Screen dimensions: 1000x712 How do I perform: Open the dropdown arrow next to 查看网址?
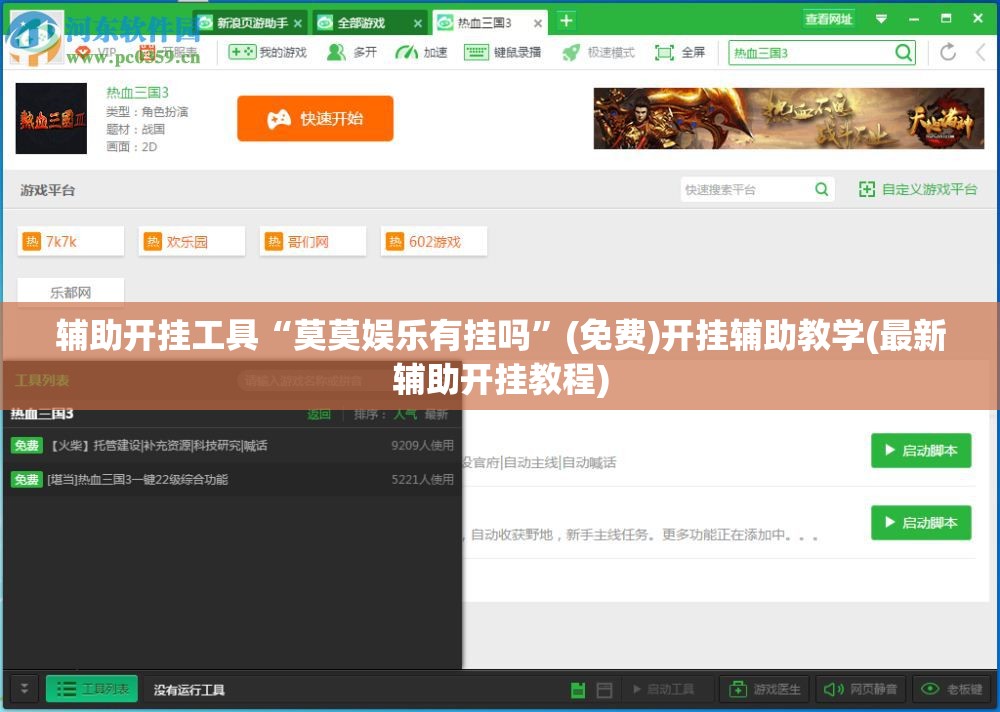point(881,19)
